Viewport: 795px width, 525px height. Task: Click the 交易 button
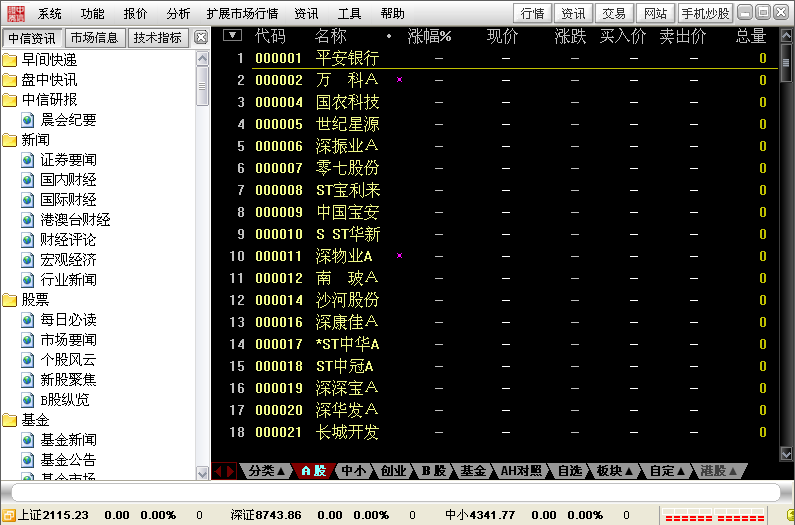(613, 13)
